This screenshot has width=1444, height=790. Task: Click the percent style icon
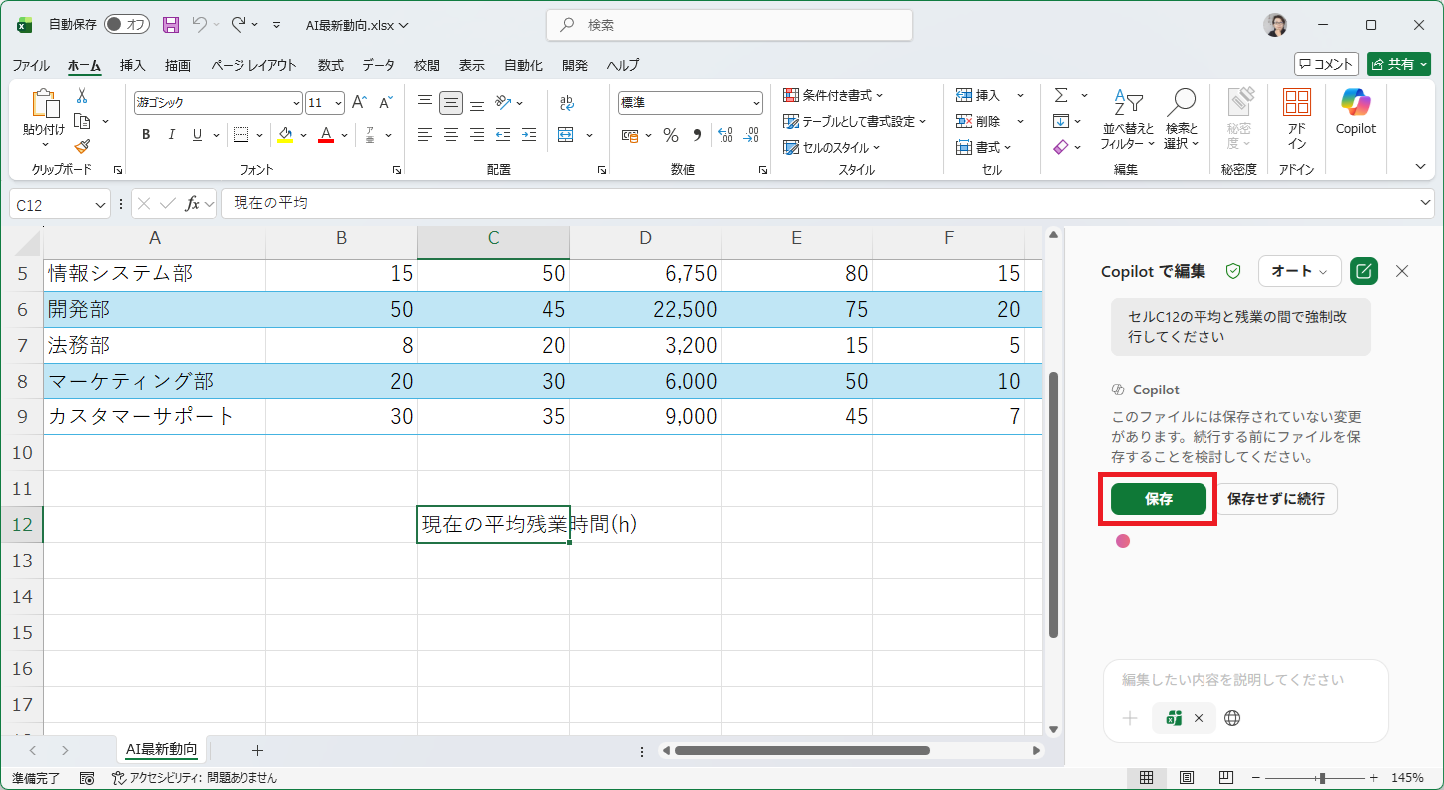pos(671,135)
